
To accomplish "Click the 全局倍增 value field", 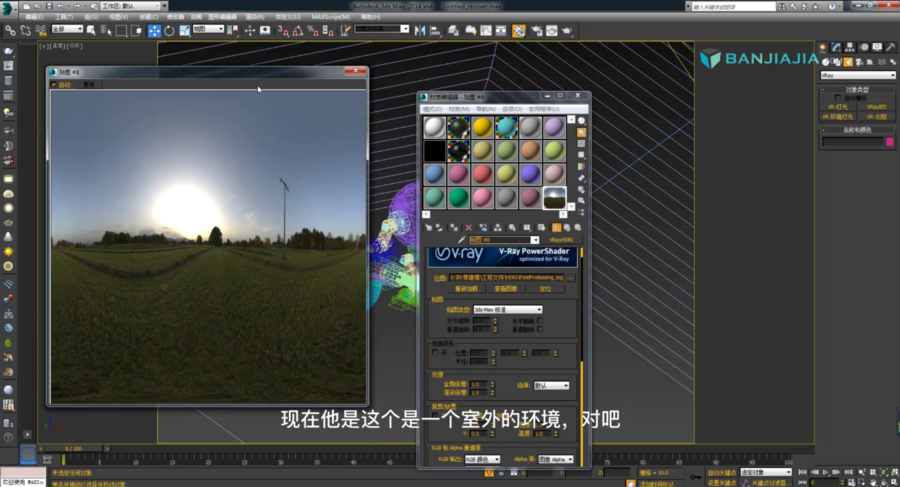I will 479,384.
